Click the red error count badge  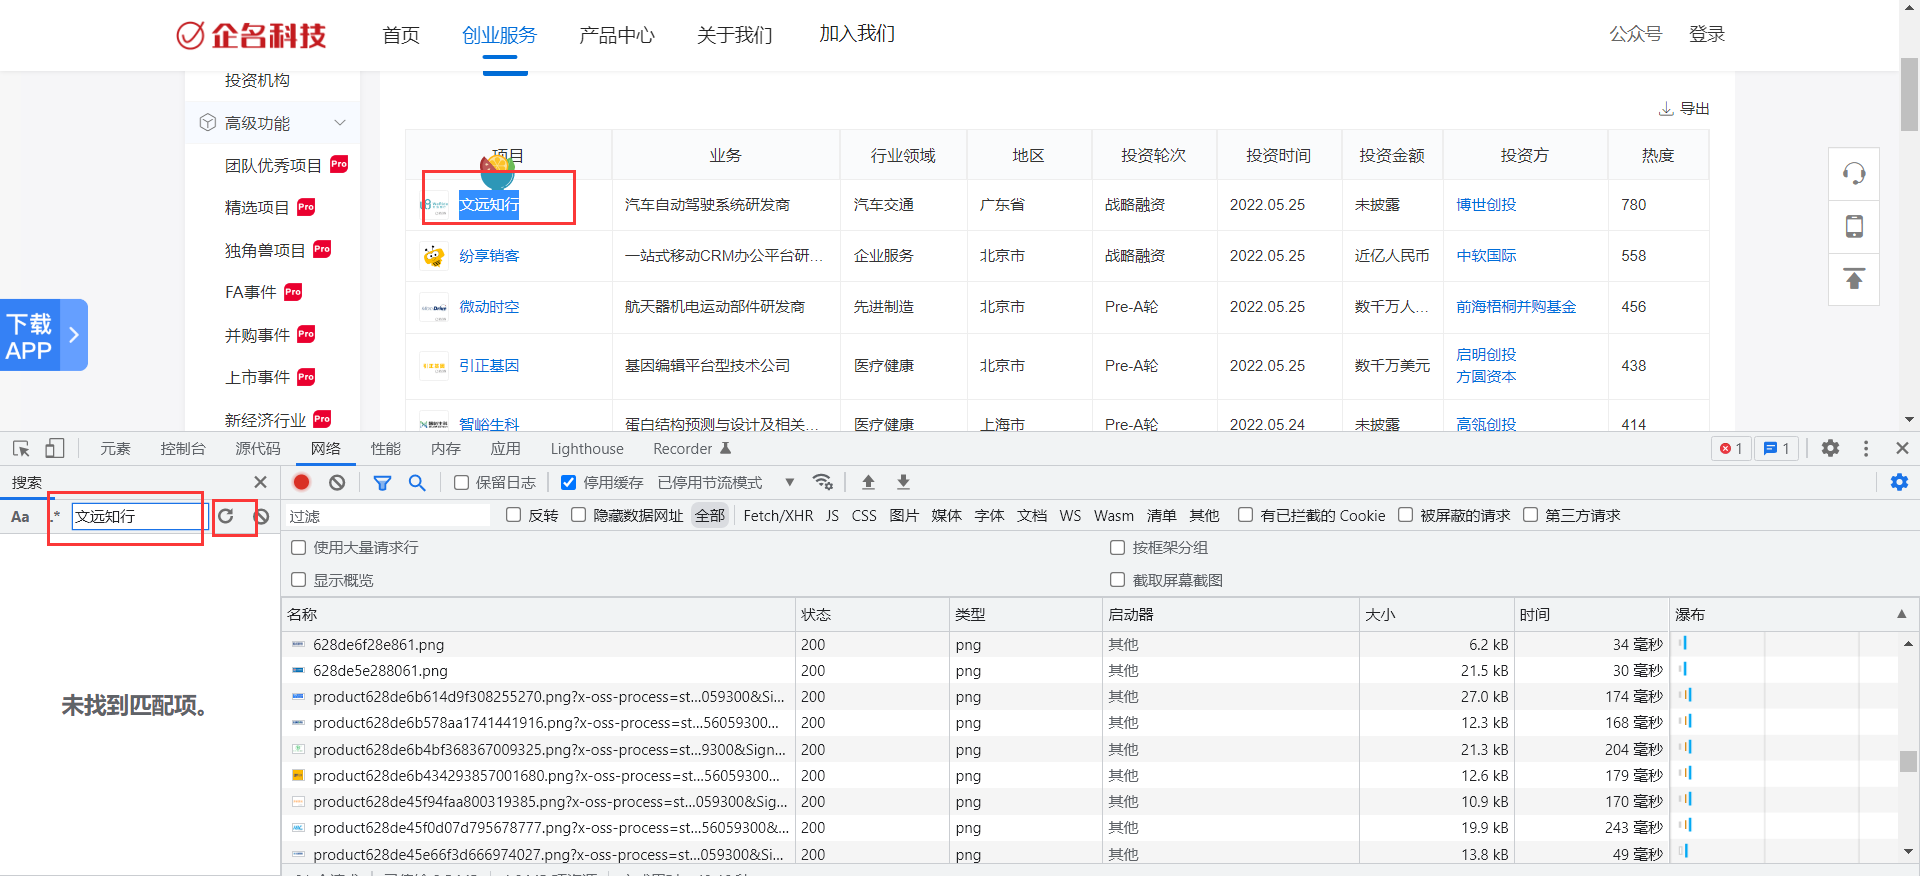point(1731,448)
